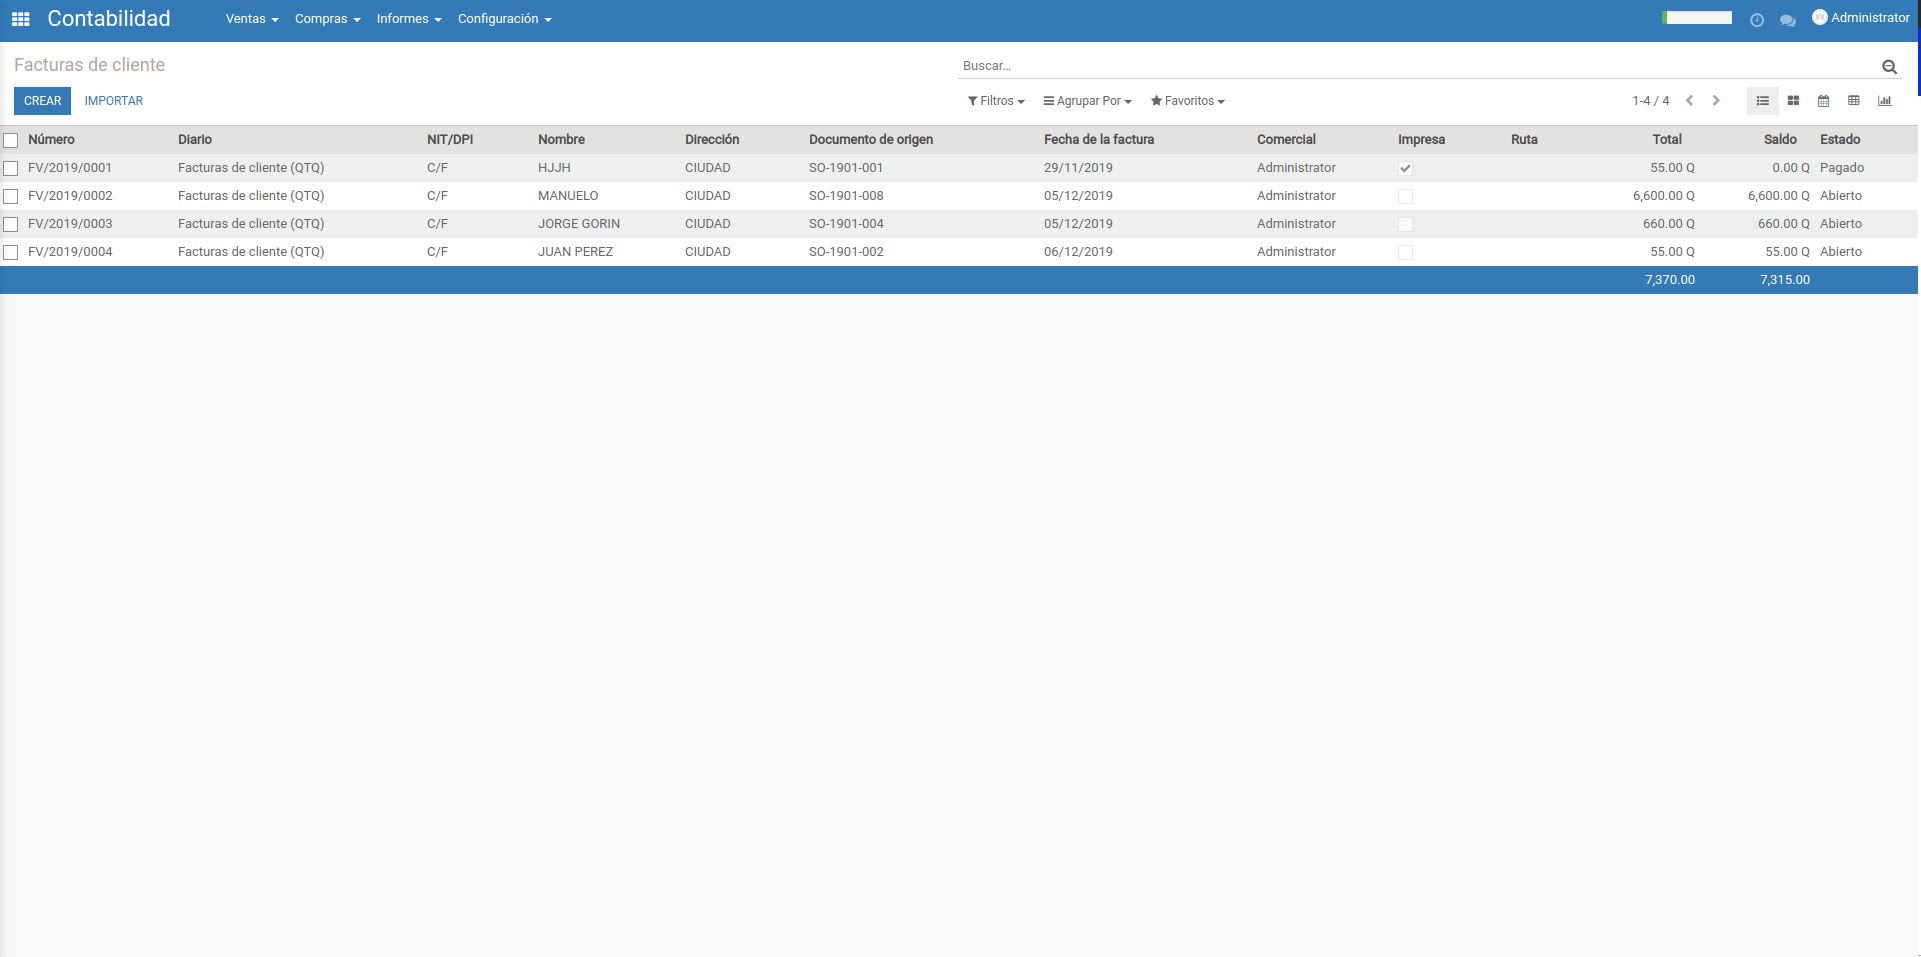Open the Ventas dropdown menu
The width and height of the screenshot is (1921, 957).
[252, 19]
